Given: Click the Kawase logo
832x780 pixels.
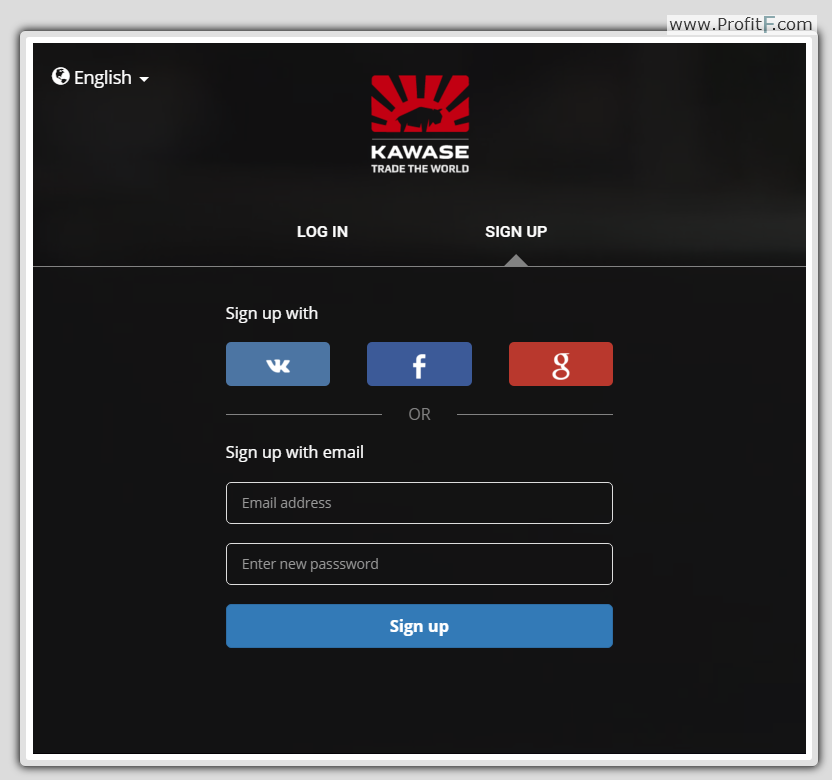Looking at the screenshot, I should tap(420, 125).
